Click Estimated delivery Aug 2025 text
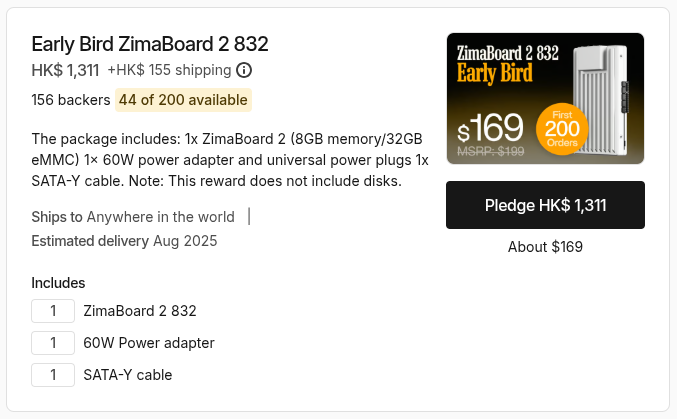This screenshot has width=677, height=419. pyautogui.click(x=124, y=241)
